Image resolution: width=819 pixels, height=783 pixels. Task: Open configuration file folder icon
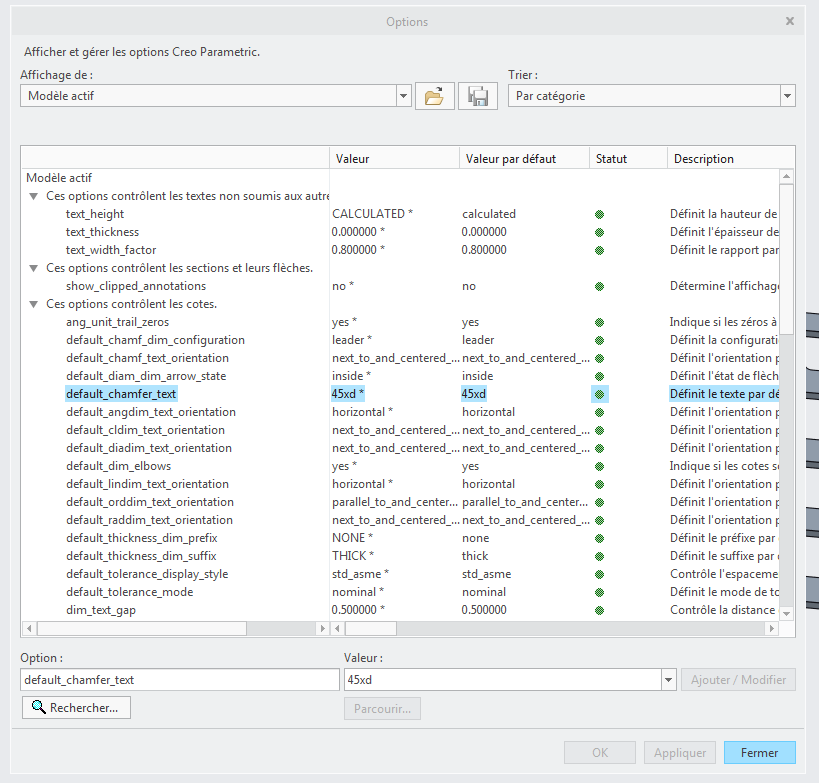point(435,96)
